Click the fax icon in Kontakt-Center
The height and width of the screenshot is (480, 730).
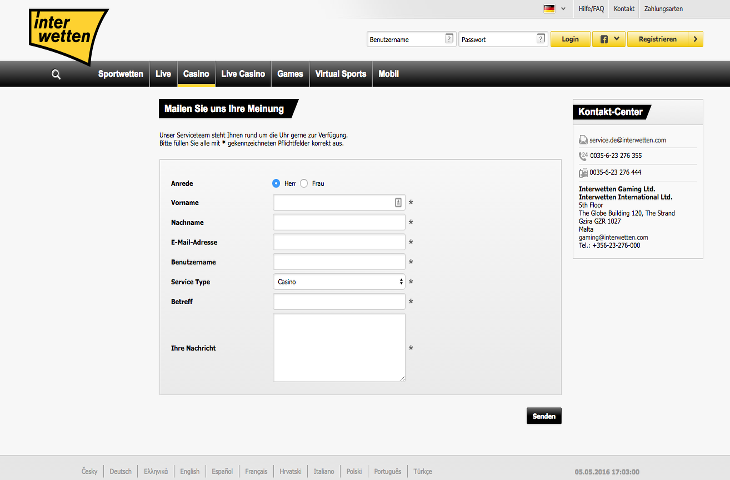click(x=583, y=173)
